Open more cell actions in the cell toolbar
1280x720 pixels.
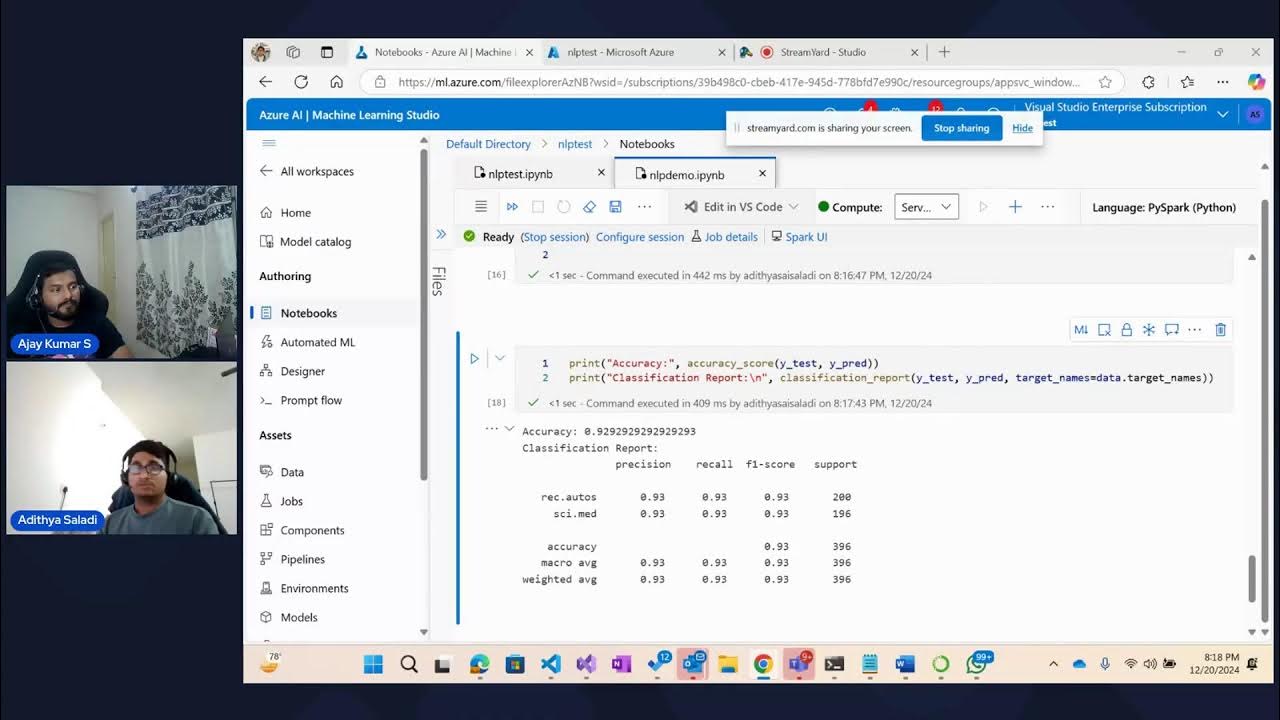coord(1194,329)
